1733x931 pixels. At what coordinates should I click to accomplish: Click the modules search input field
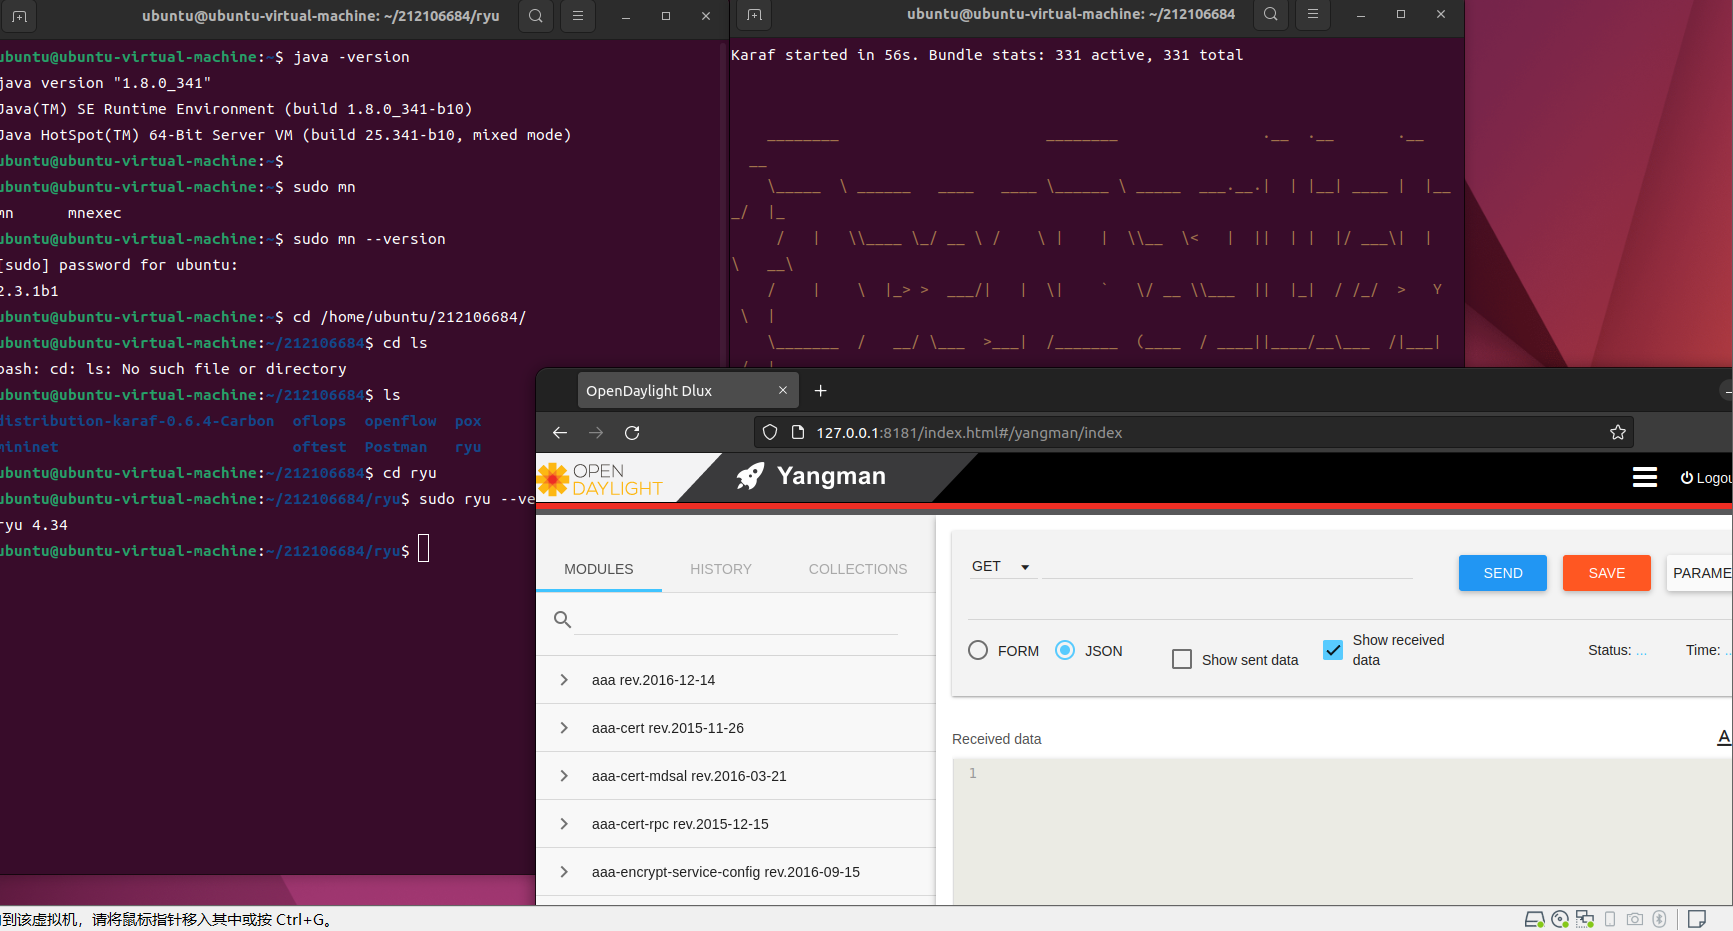736,620
